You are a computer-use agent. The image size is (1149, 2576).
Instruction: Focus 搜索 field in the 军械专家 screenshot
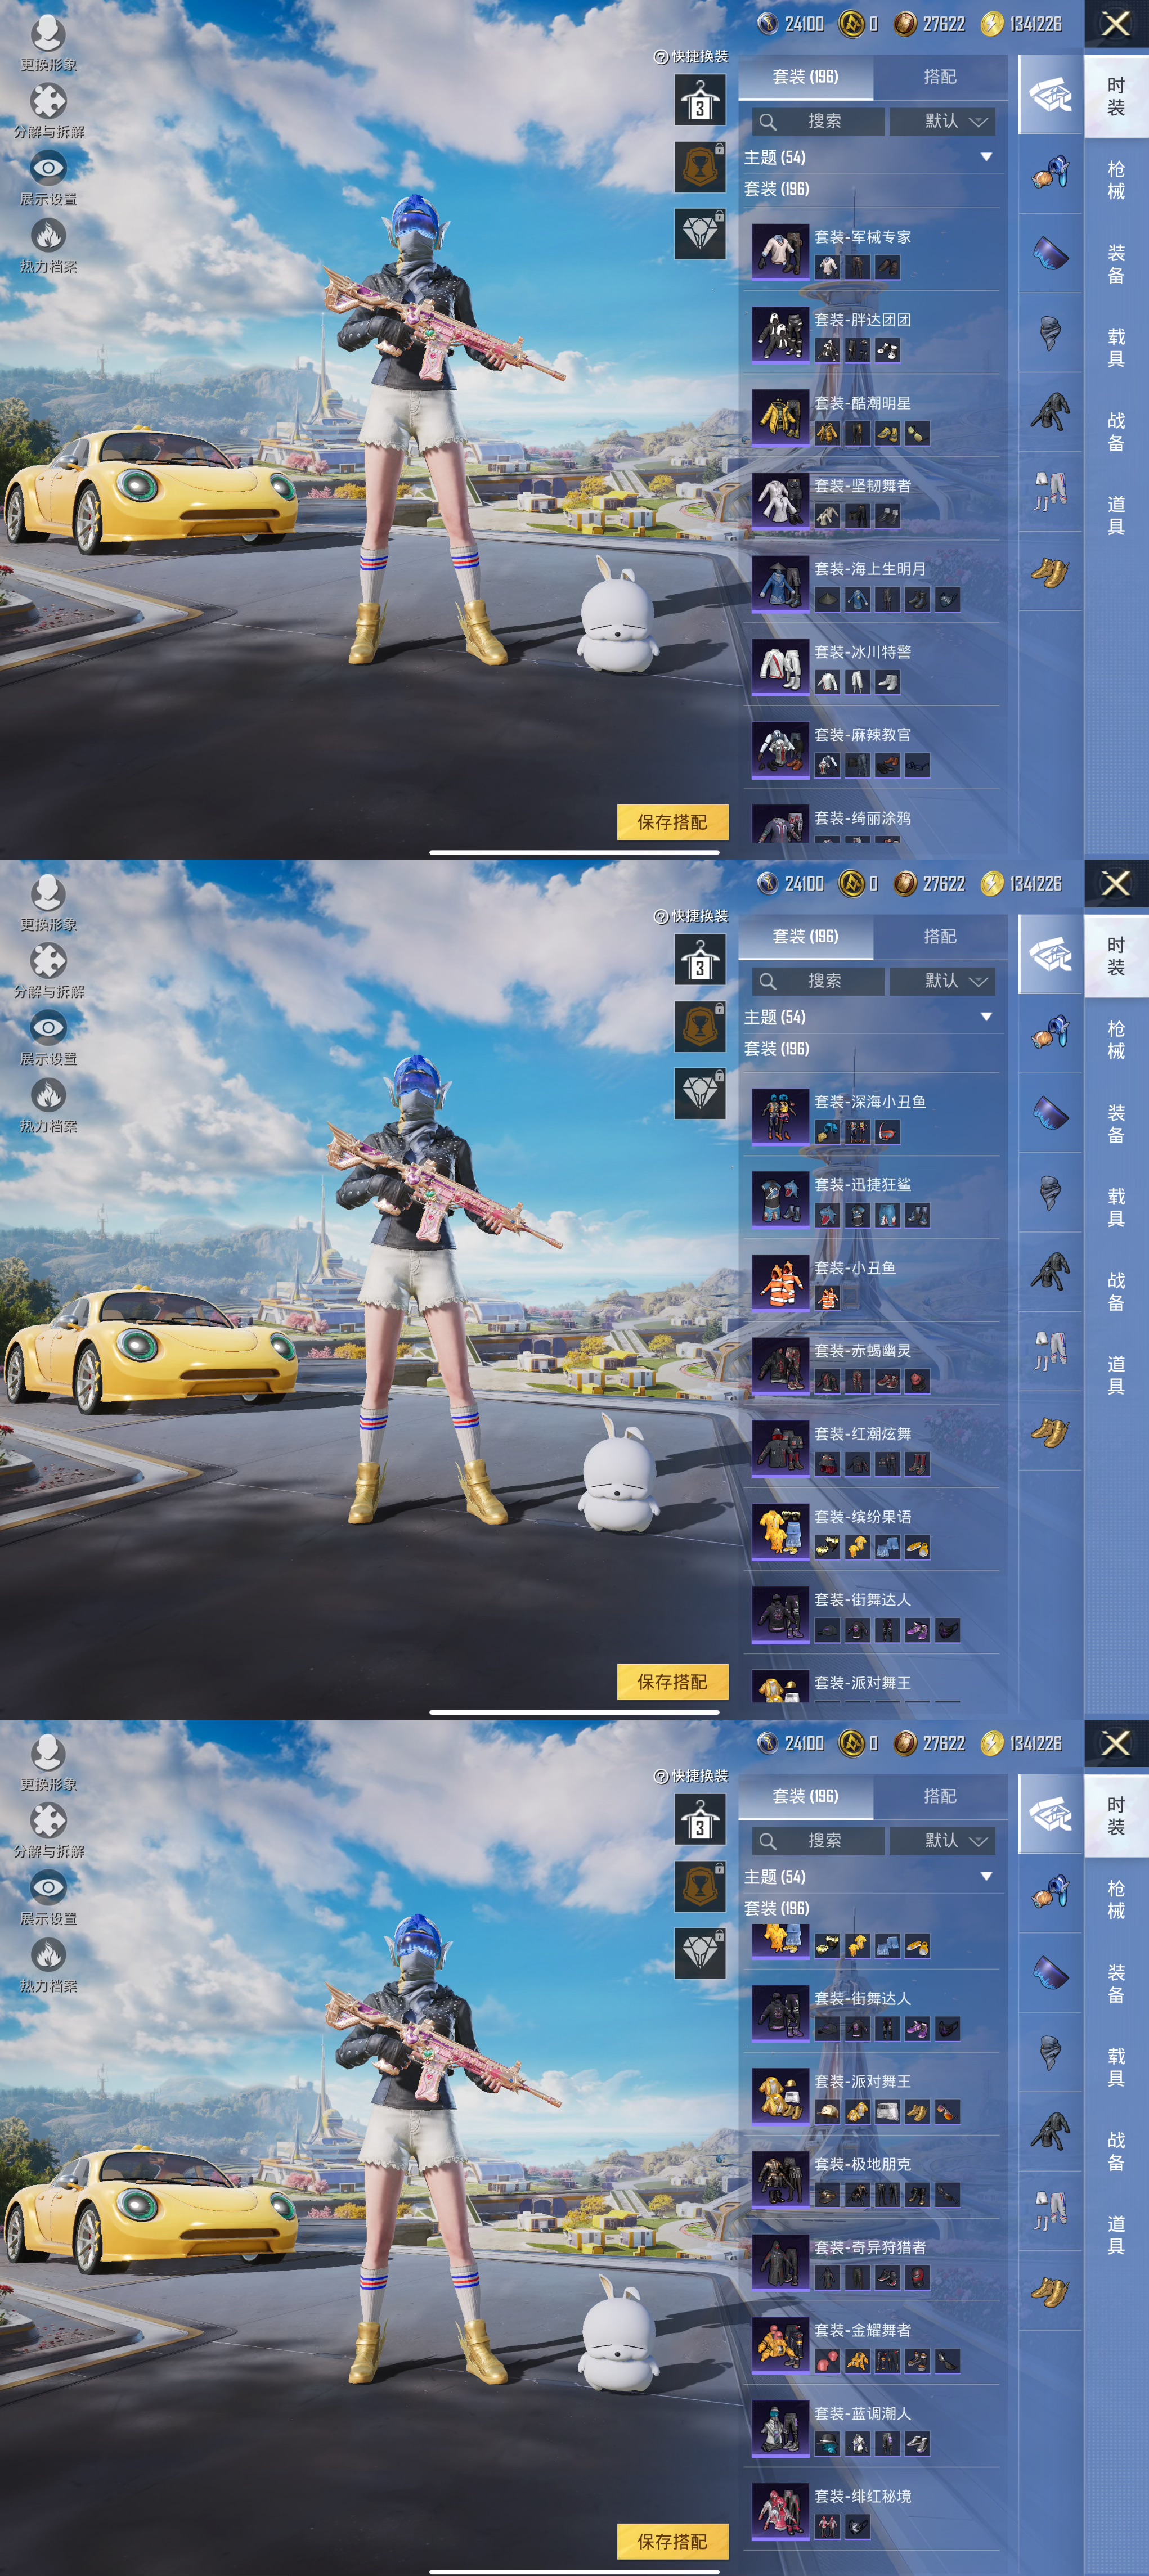coord(818,121)
